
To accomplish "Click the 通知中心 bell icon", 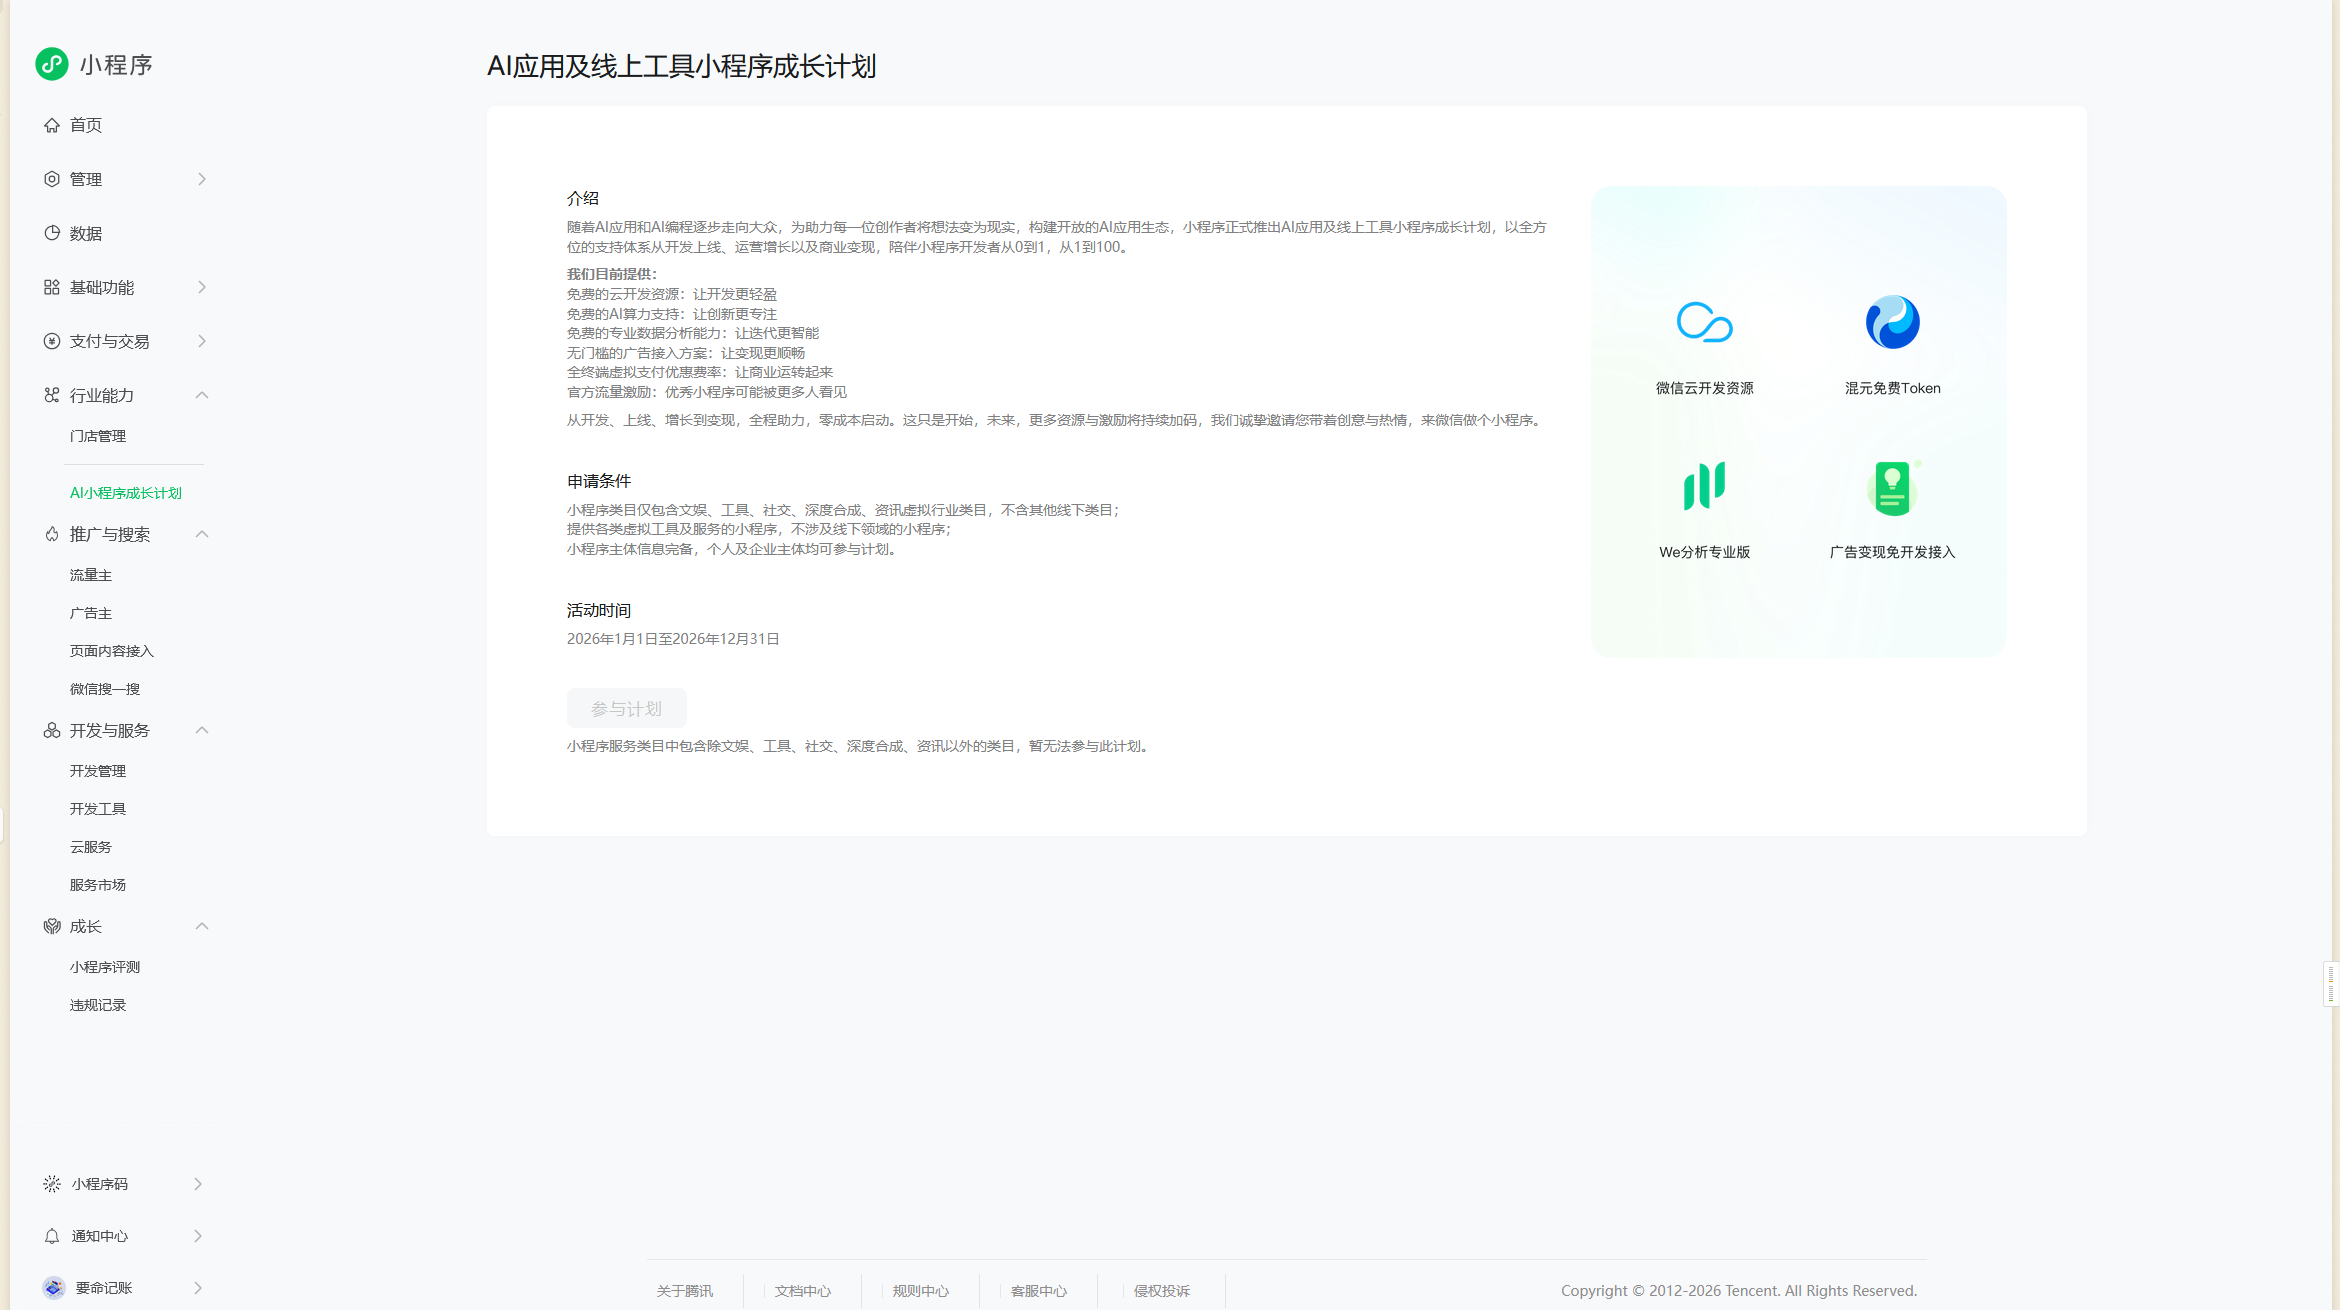I will [x=52, y=1236].
